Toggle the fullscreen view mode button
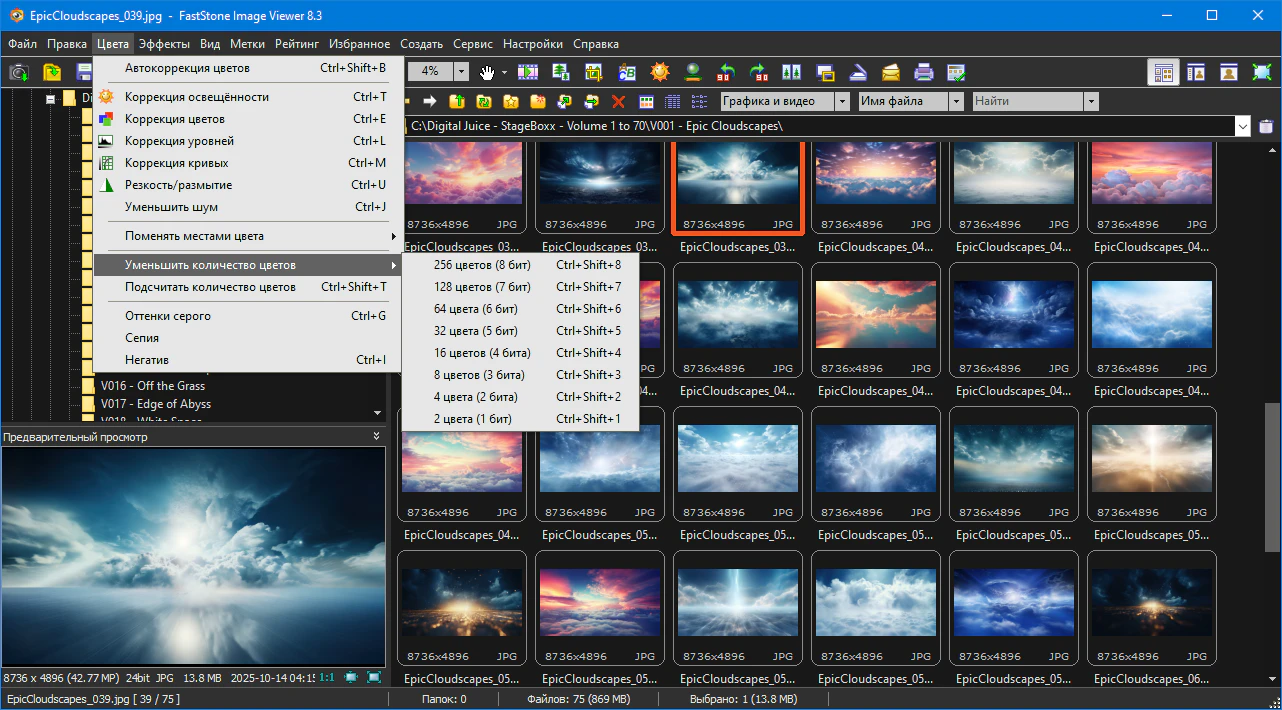This screenshot has height=710, width=1282. click(x=1262, y=72)
